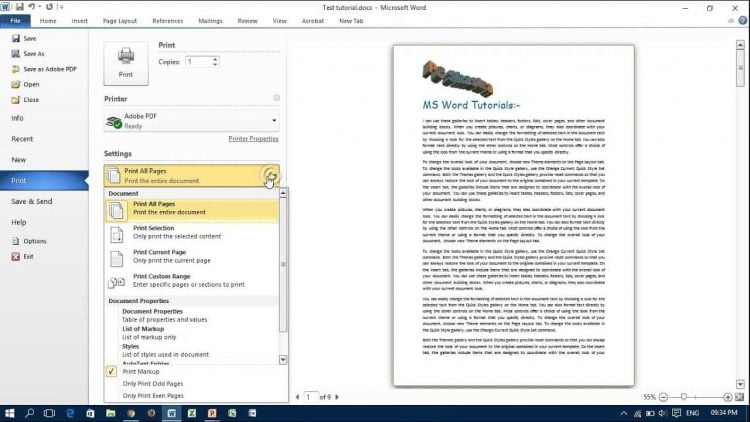Image resolution: width=750 pixels, height=422 pixels.
Task: Open the Save & Send section
Action: tap(32, 201)
